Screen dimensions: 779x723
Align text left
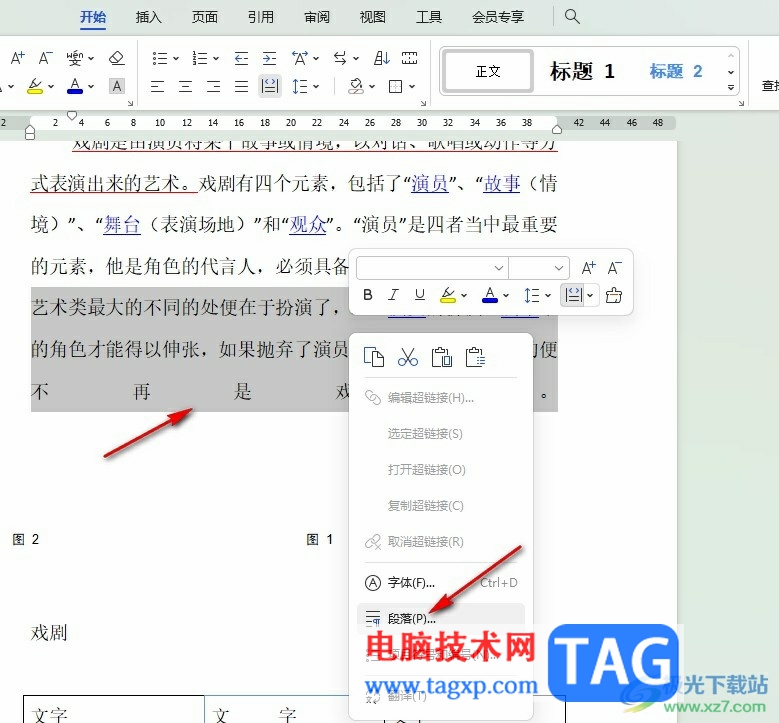click(157, 86)
